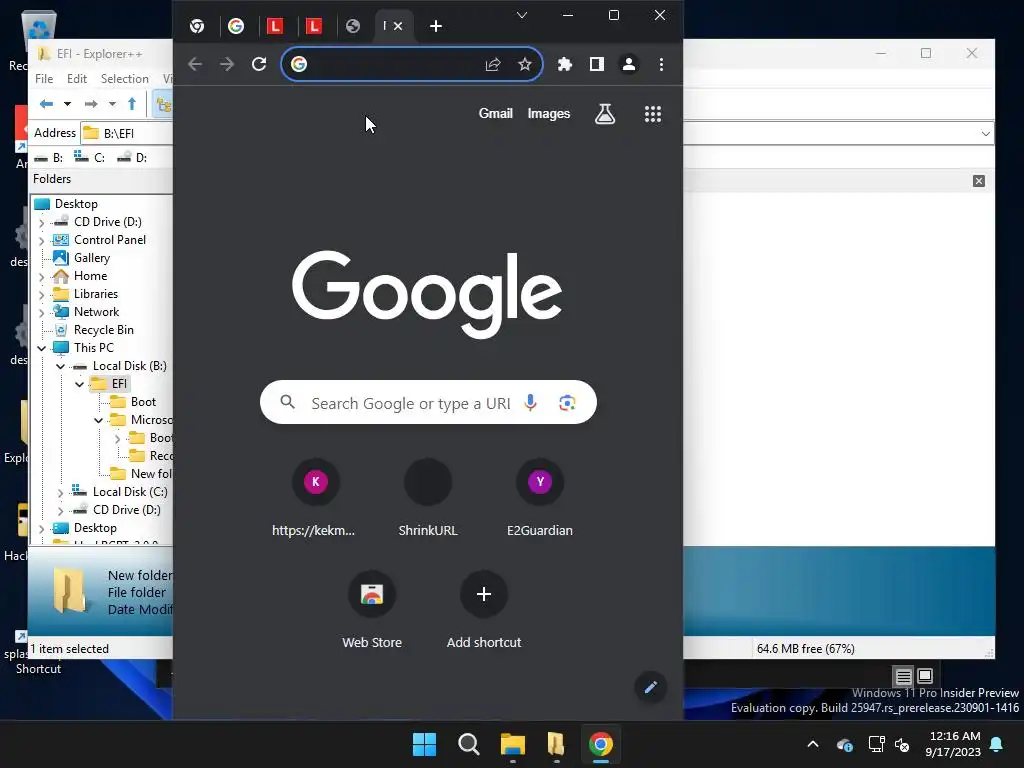
Task: Open Chrome extensions puzzle icon
Action: click(565, 64)
